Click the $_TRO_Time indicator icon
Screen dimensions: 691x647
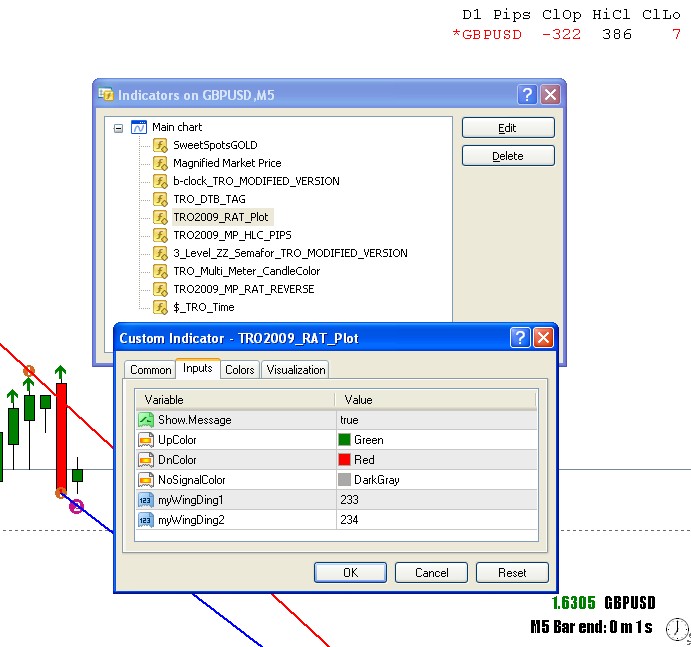[x=160, y=307]
